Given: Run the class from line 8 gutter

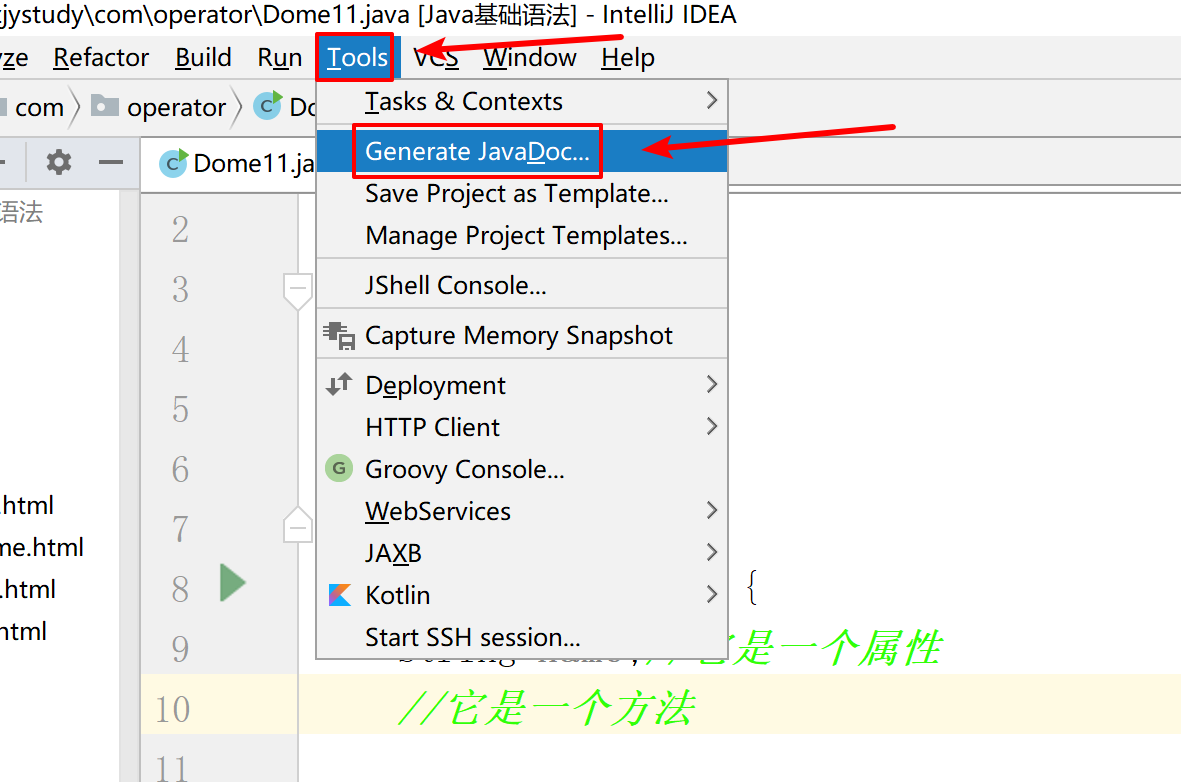Looking at the screenshot, I should [233, 583].
